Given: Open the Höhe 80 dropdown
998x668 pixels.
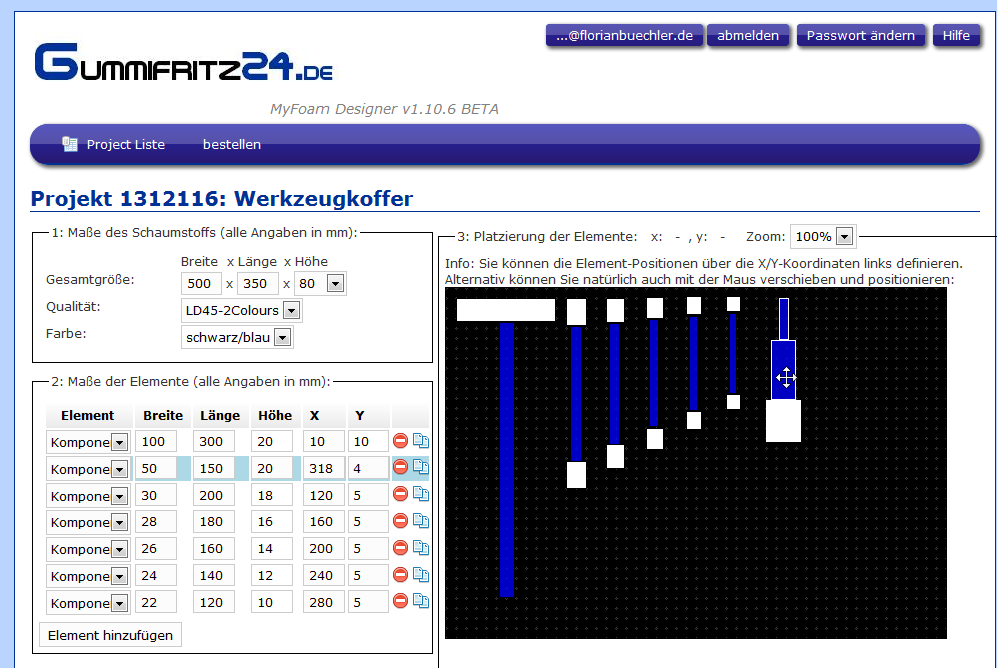Looking at the screenshot, I should click(x=334, y=284).
